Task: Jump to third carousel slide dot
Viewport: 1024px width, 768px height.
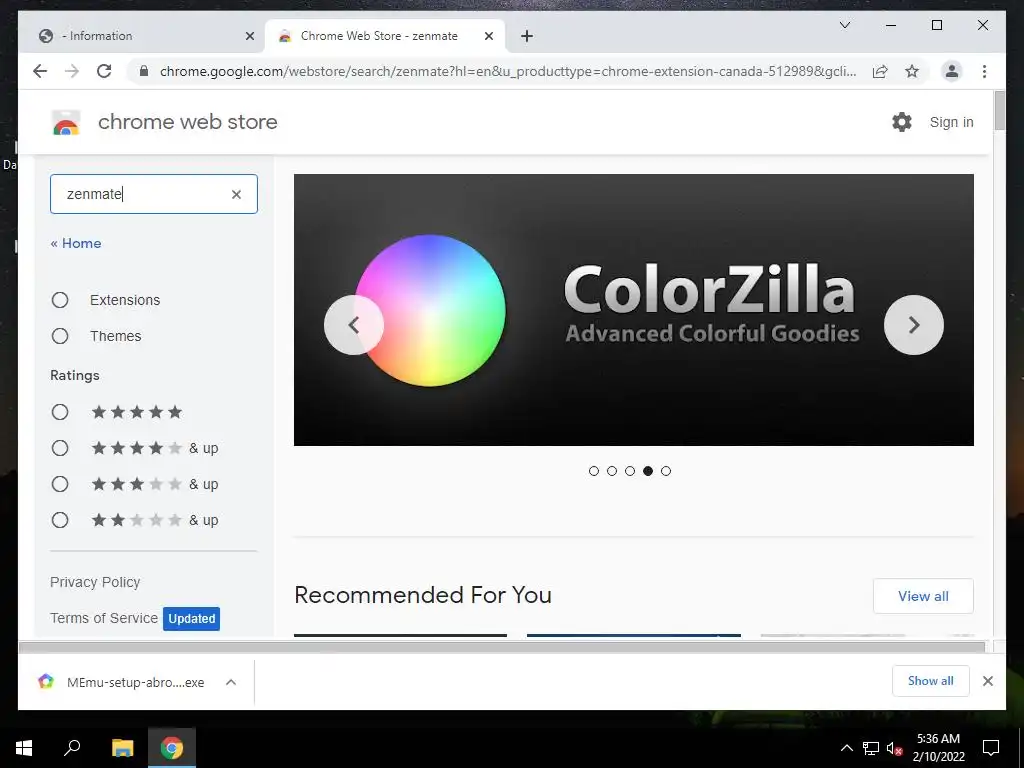Action: [x=630, y=471]
